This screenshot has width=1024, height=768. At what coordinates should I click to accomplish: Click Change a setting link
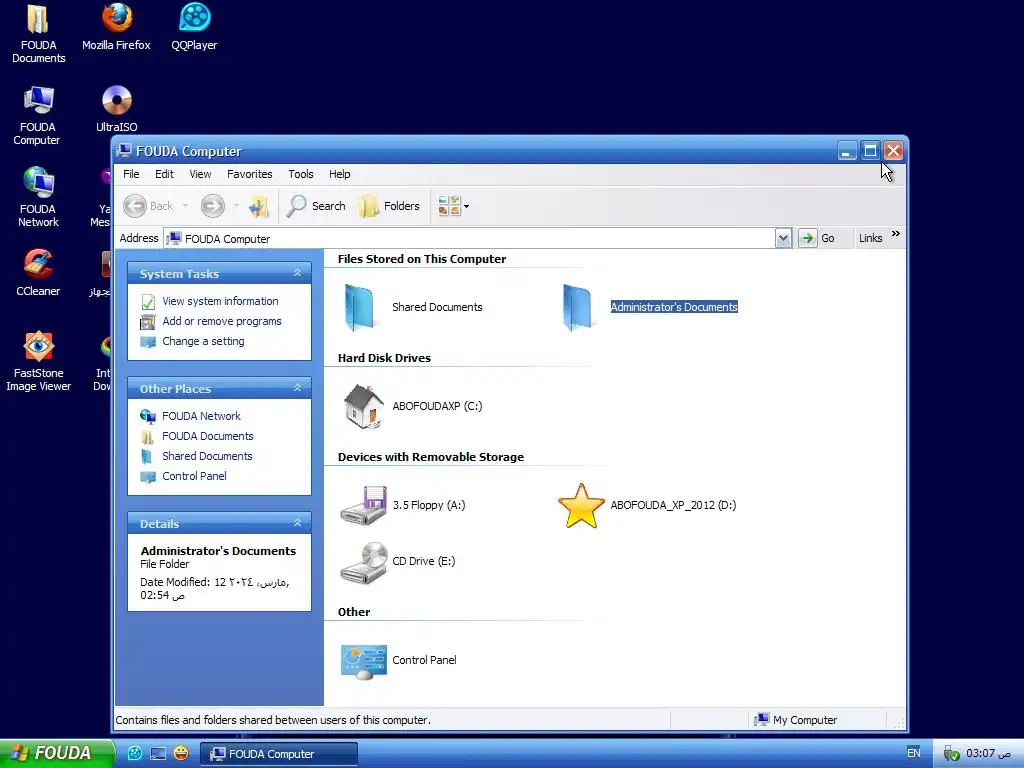(203, 342)
